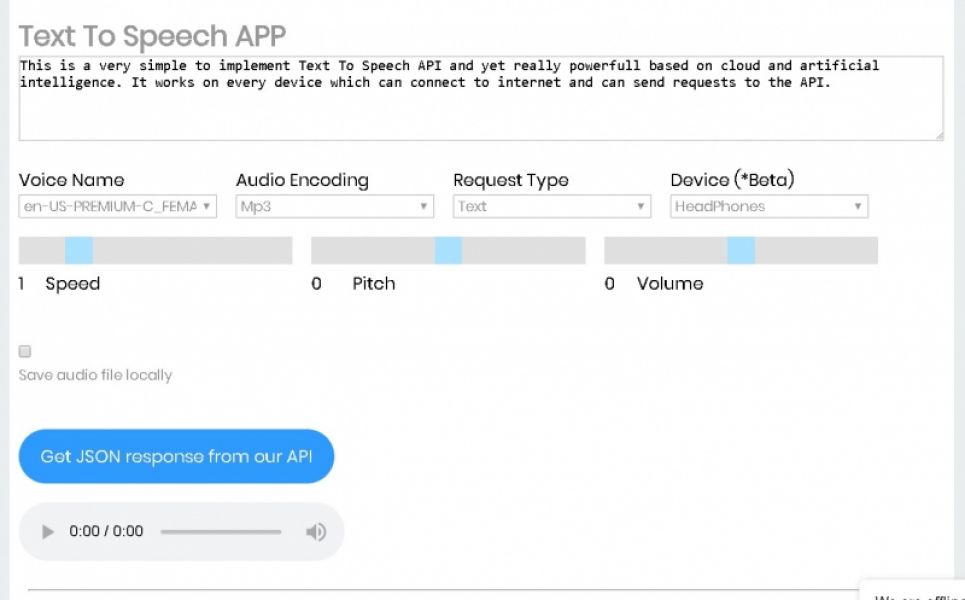
Task: Open the Voice Name dropdown
Action: [118, 207]
